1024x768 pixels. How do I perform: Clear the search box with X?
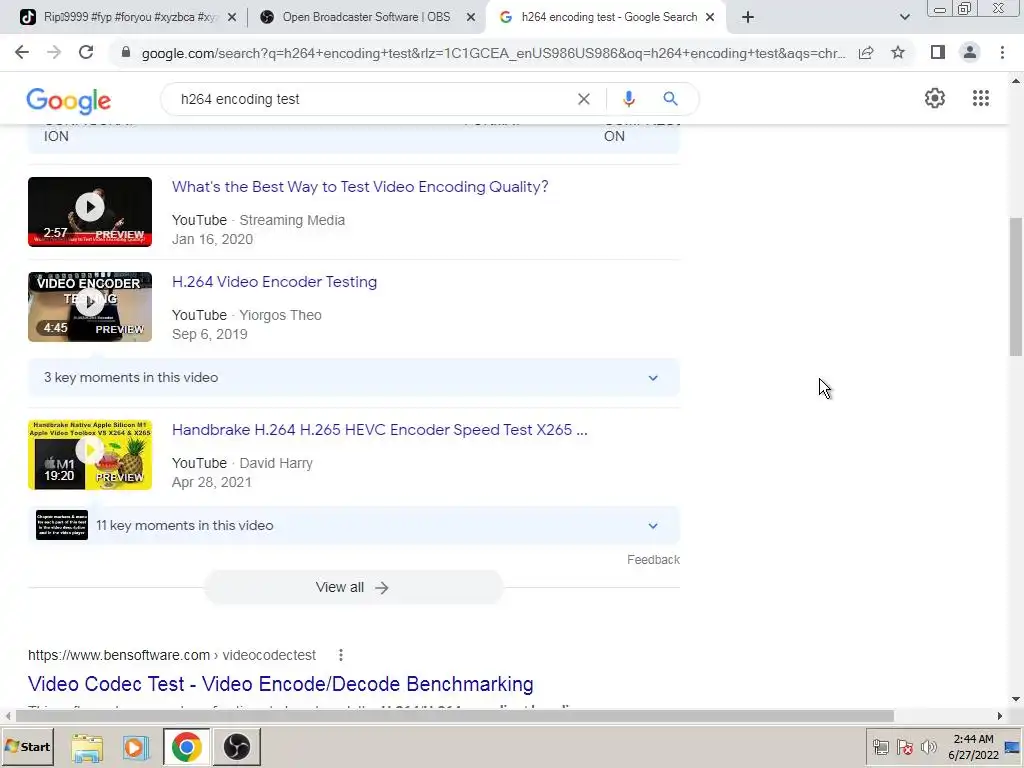pyautogui.click(x=584, y=99)
